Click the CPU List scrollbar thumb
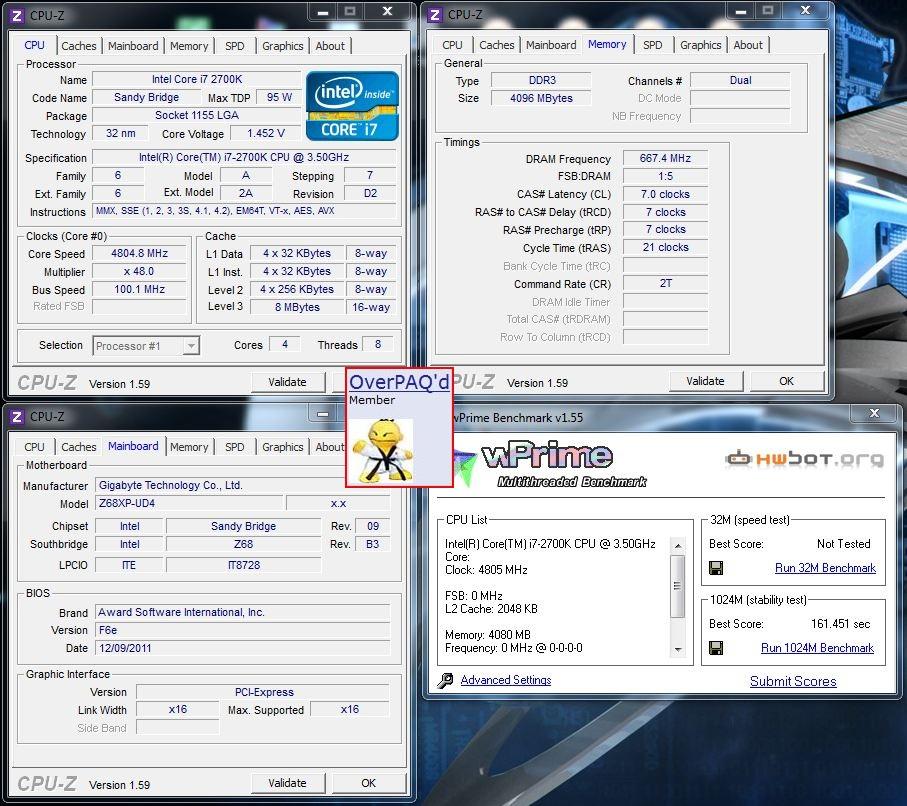 [x=678, y=586]
